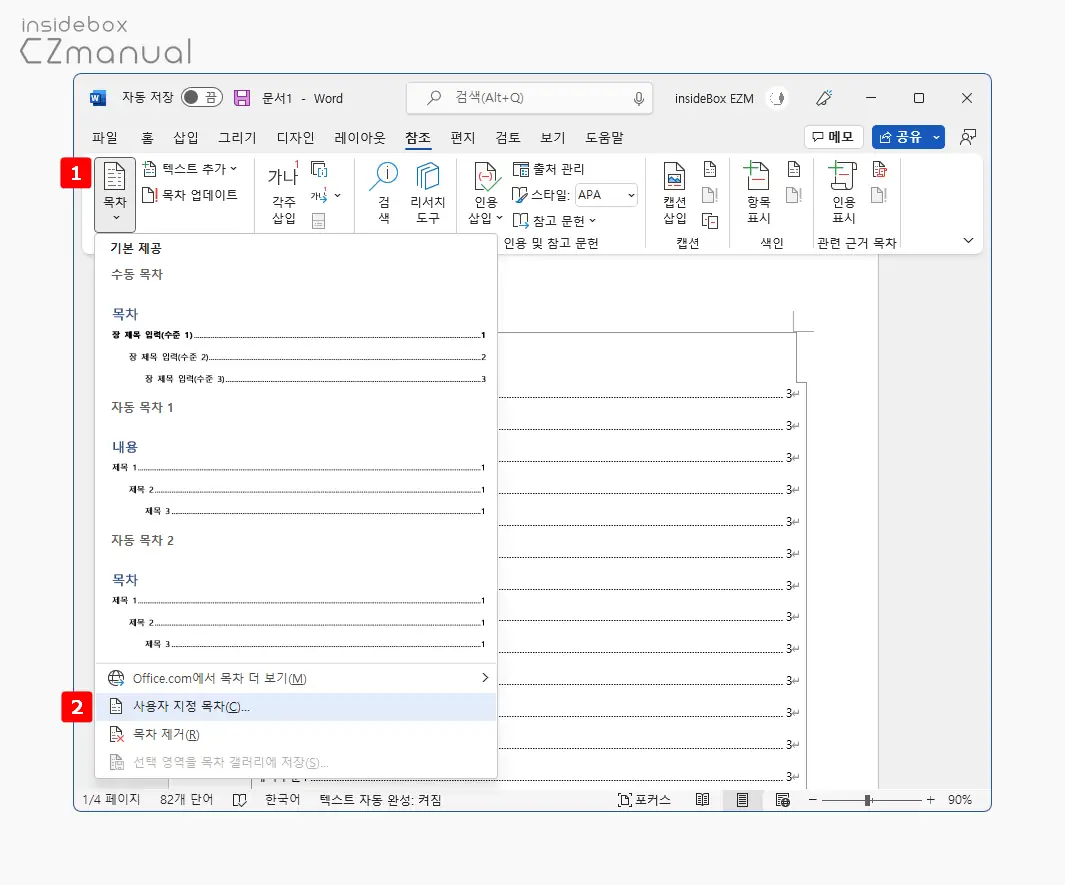Viewport: 1065px width, 885px height.
Task: Switch to the 검토 tab
Action: coord(507,138)
